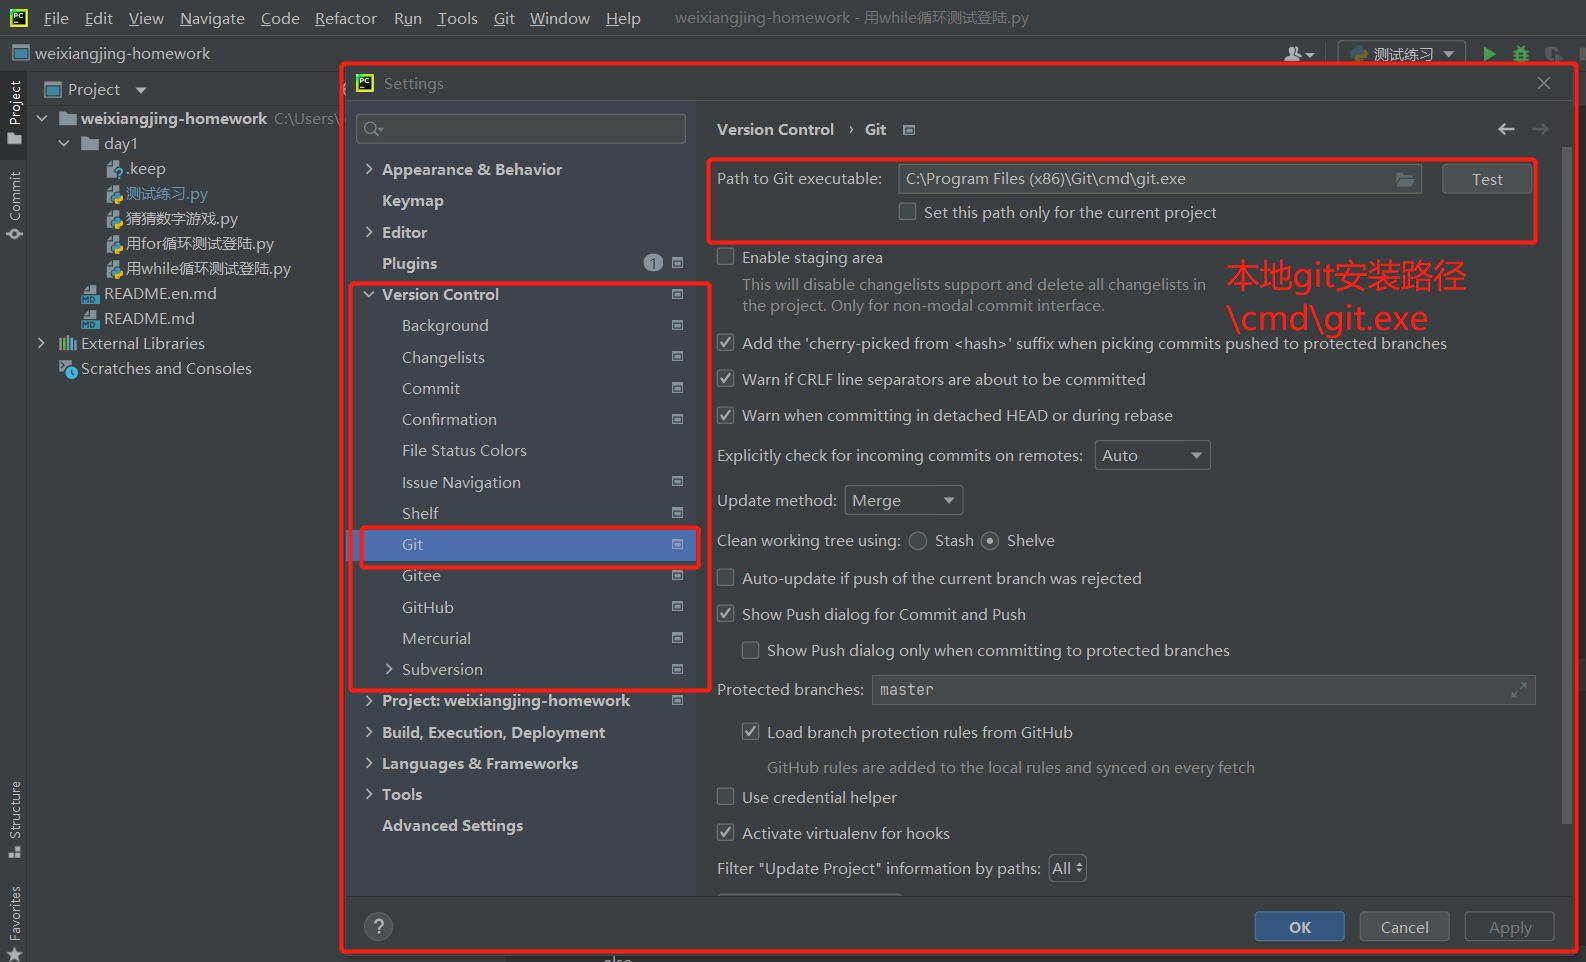This screenshot has height=962, width=1586.
Task: Click the OK button
Action: (1299, 927)
